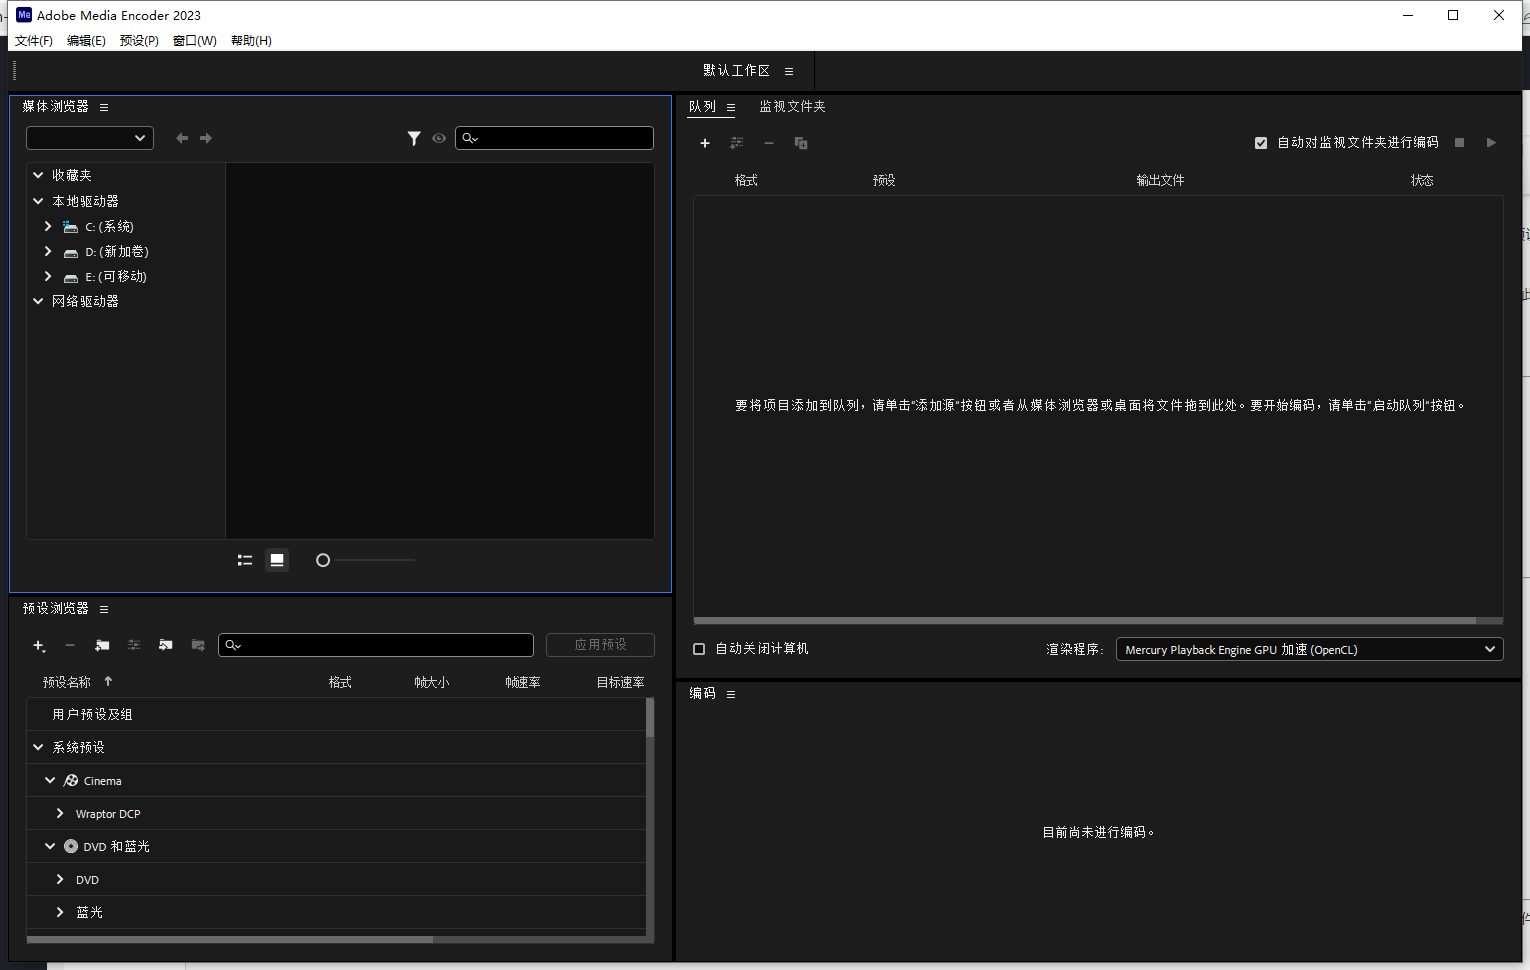
Task: Open the 文件(F) menu
Action: click(x=34, y=41)
